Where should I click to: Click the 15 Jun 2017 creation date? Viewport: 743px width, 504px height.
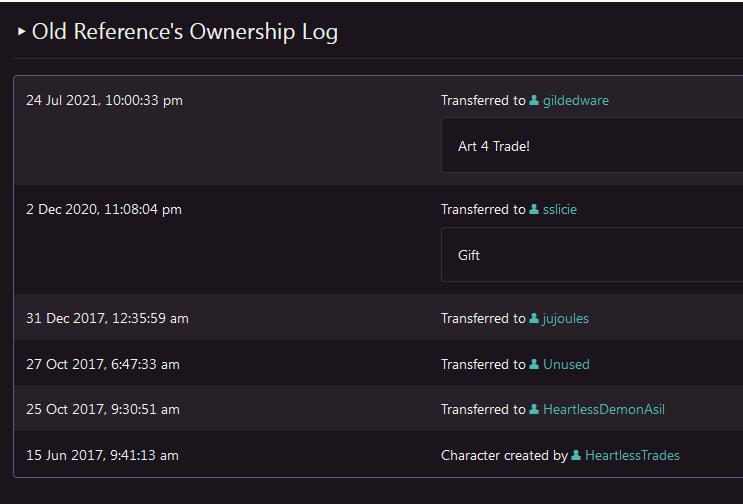[102, 455]
